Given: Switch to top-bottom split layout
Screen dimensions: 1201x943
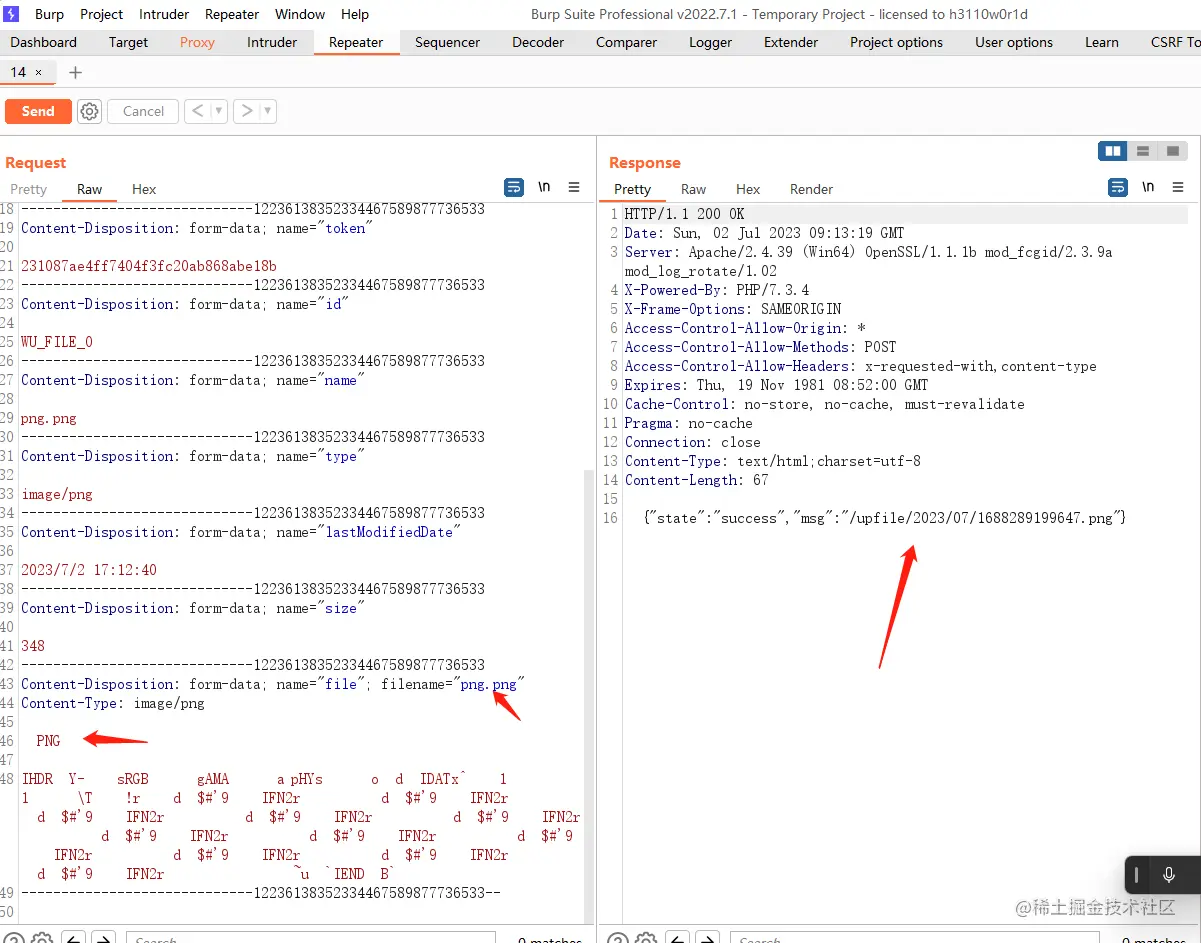Looking at the screenshot, I should (1143, 151).
